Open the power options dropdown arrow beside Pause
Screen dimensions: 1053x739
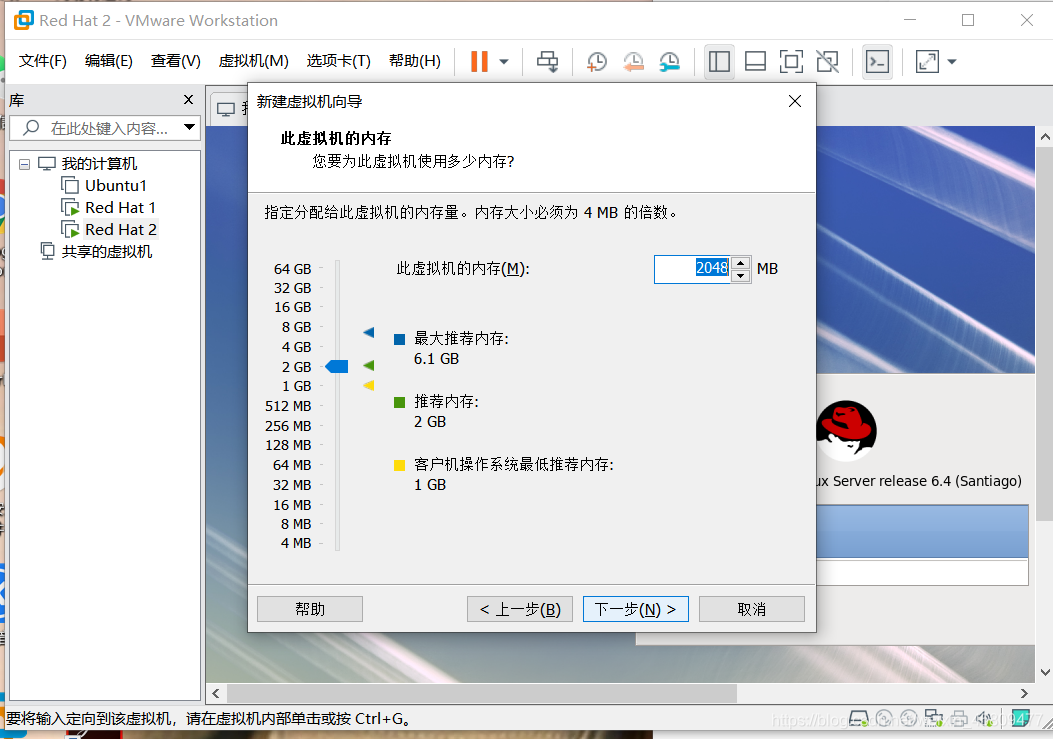pos(504,62)
